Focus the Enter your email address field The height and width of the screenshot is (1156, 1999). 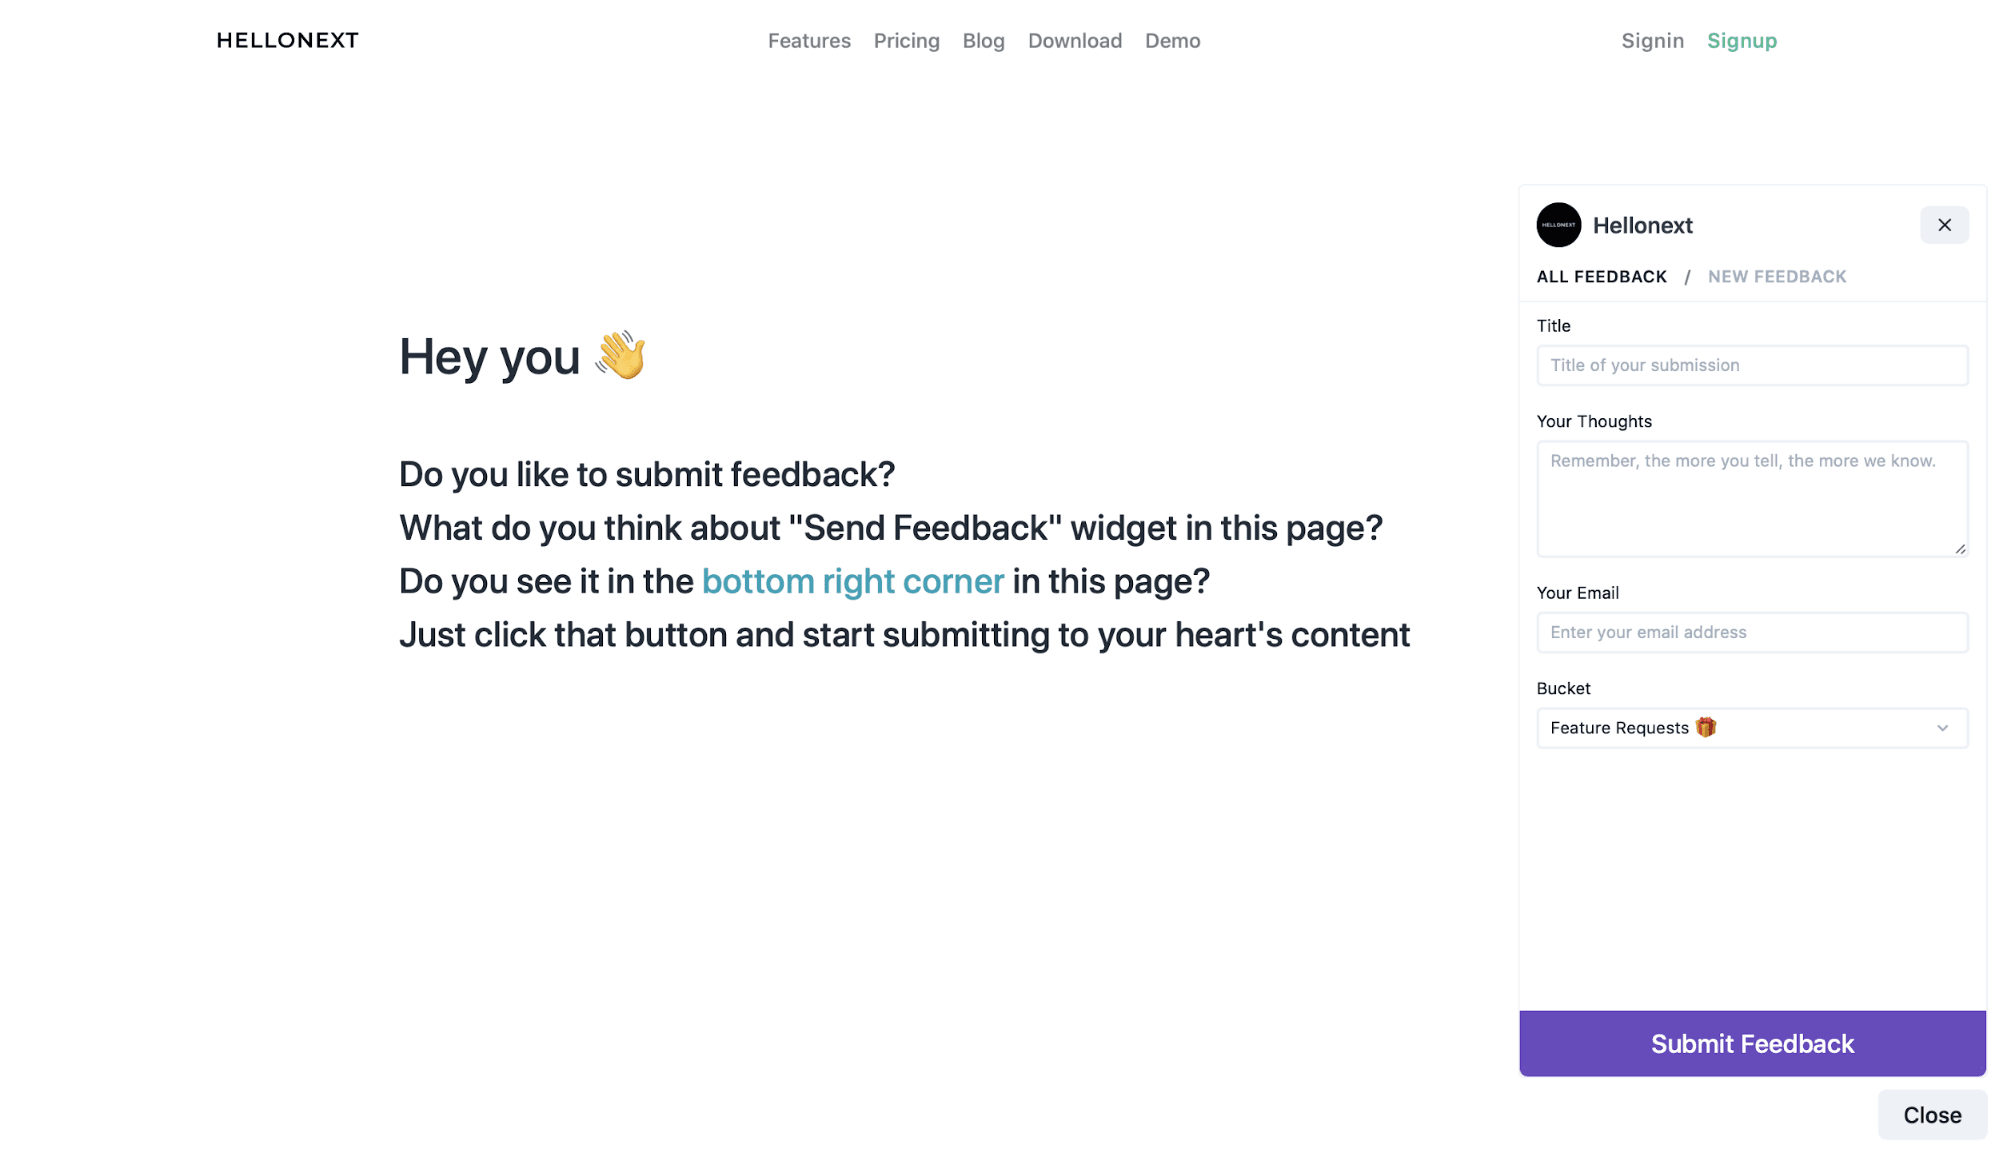[1751, 632]
